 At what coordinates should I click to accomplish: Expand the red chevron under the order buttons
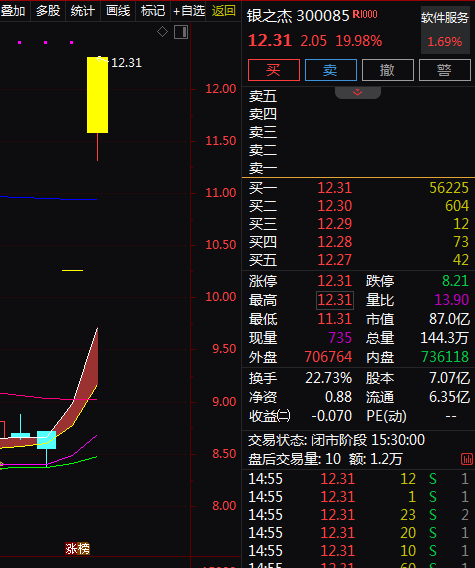click(358, 92)
